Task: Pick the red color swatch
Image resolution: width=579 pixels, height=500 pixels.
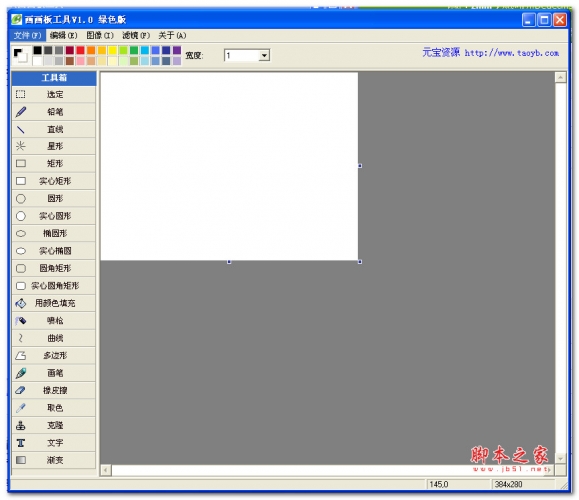Action: (x=80, y=50)
